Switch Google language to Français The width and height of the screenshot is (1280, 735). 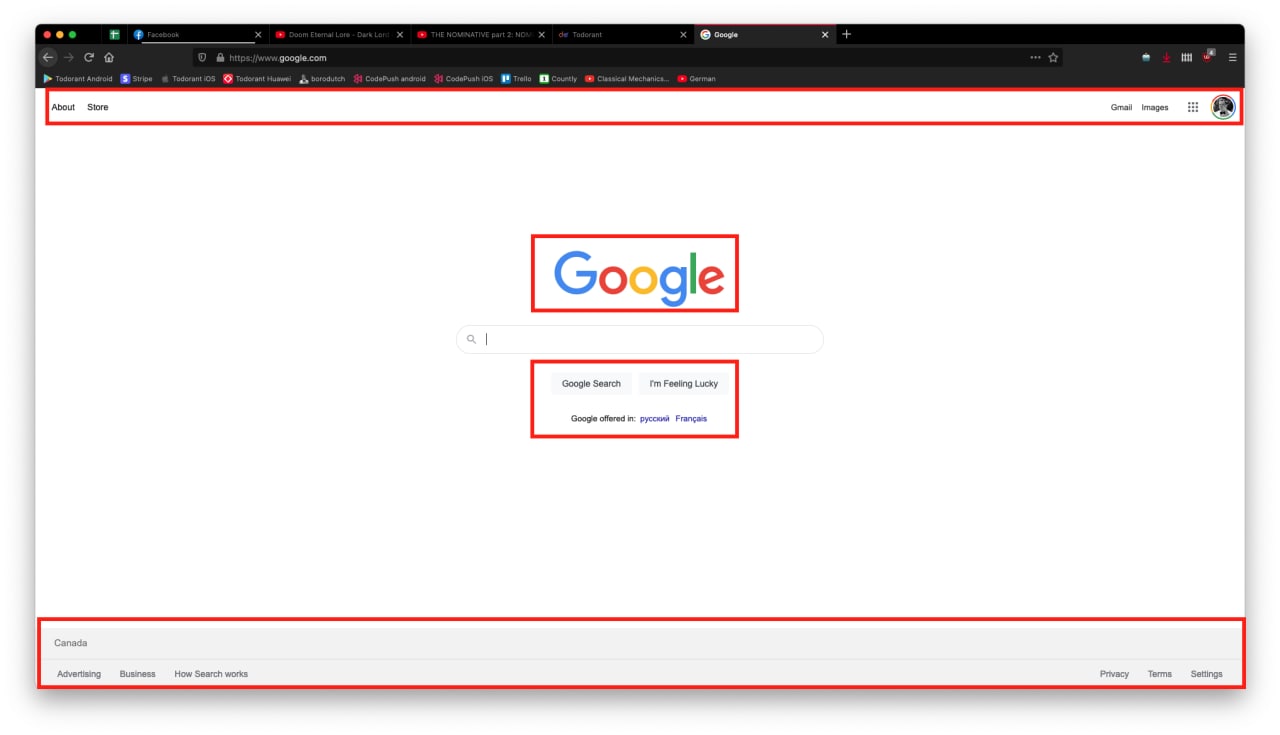[691, 419]
